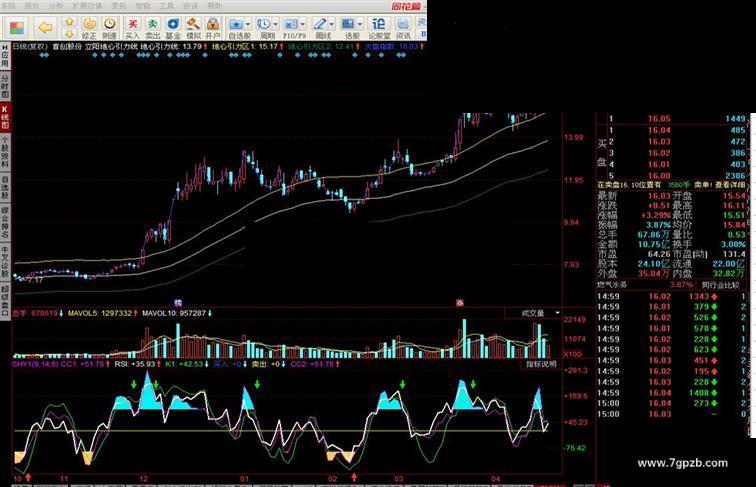Open the colorful home grid icon
The image size is (756, 487).
click(16, 27)
